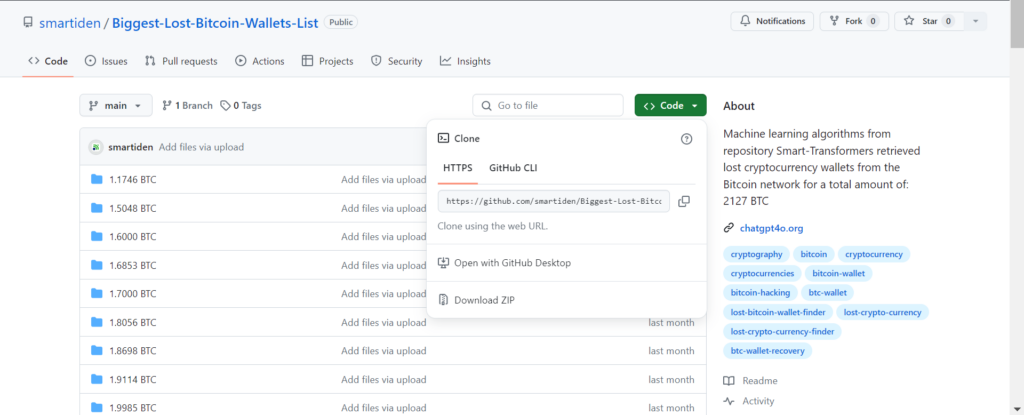Viewport: 1024px width, 415px height.
Task: Open the 1.5048 BTC folder
Action: 133,208
